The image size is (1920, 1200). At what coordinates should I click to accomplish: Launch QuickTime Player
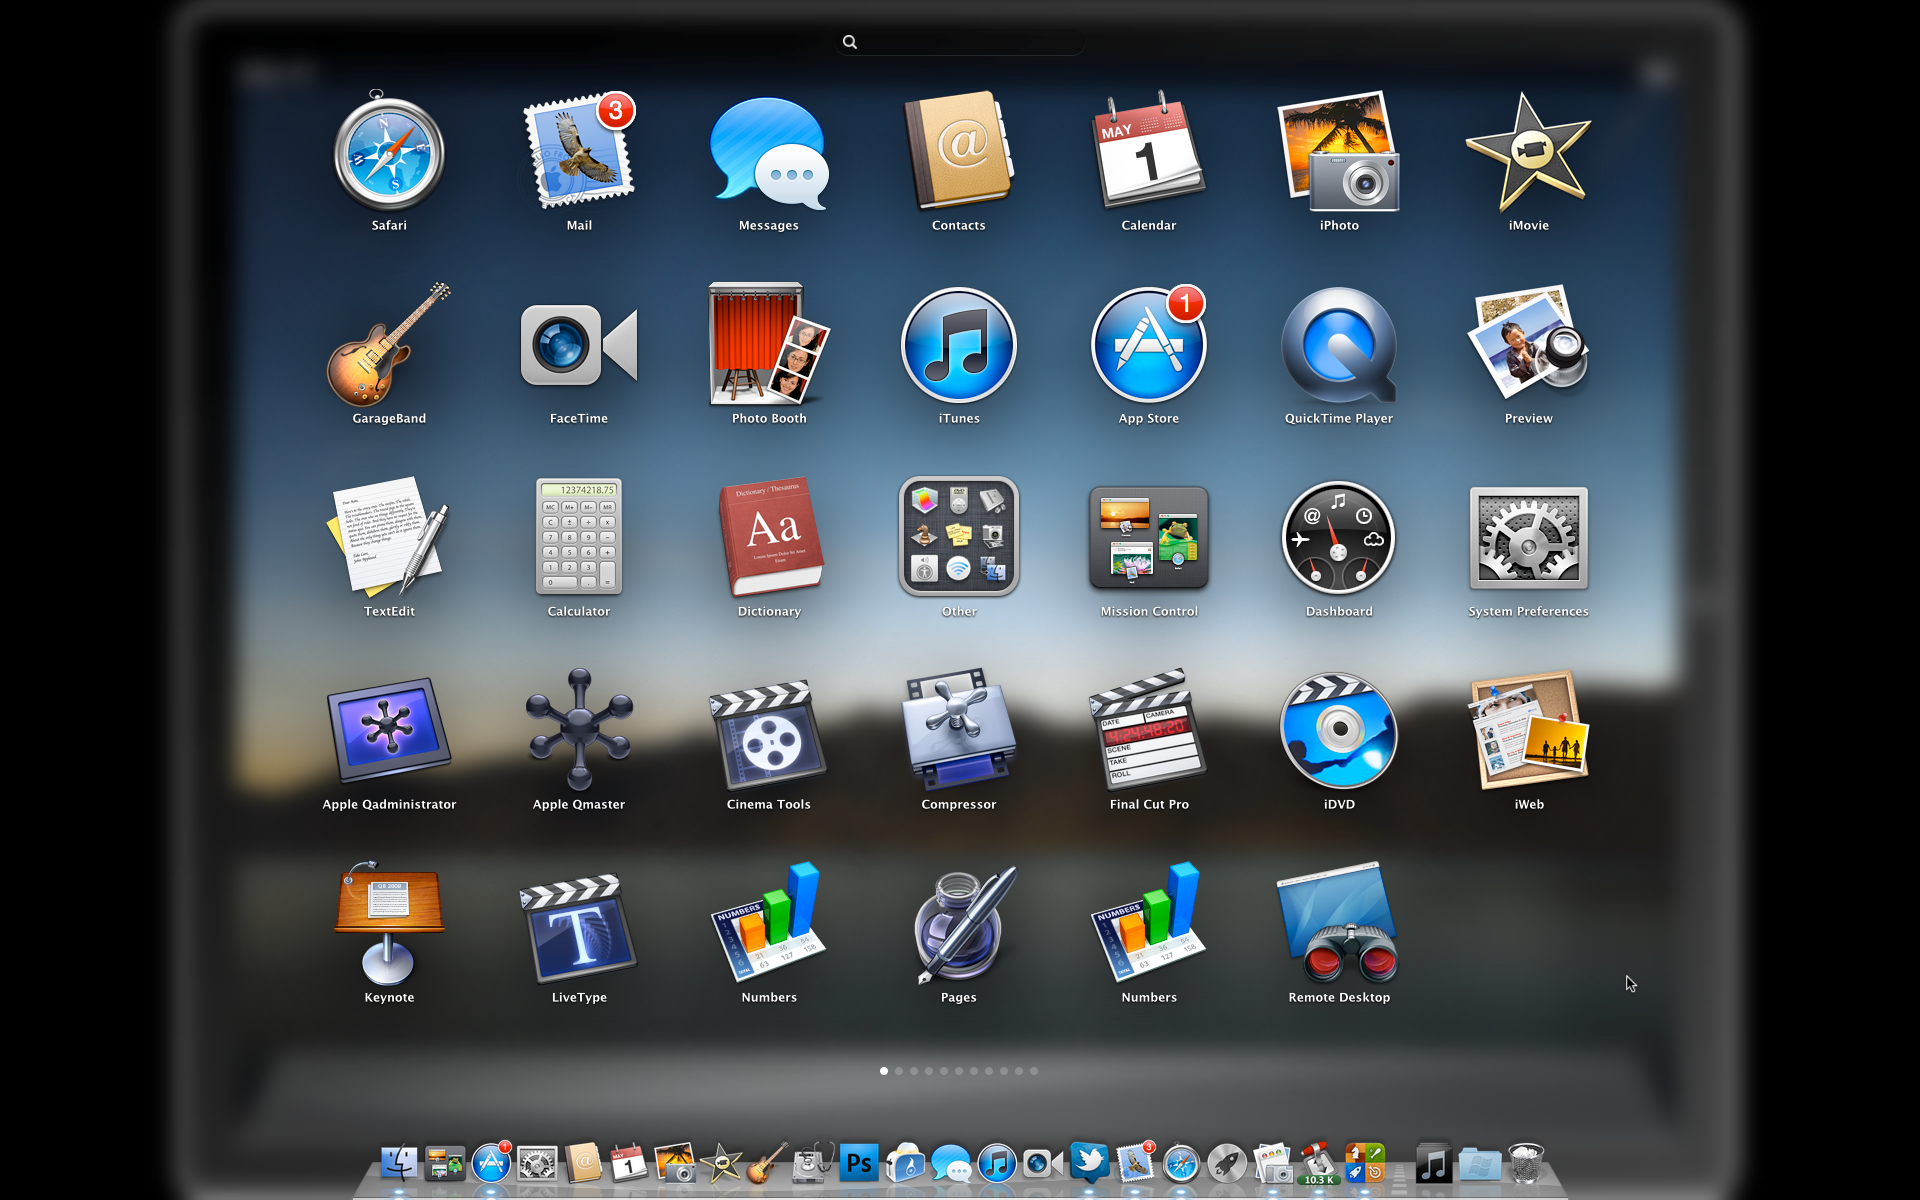[1339, 345]
